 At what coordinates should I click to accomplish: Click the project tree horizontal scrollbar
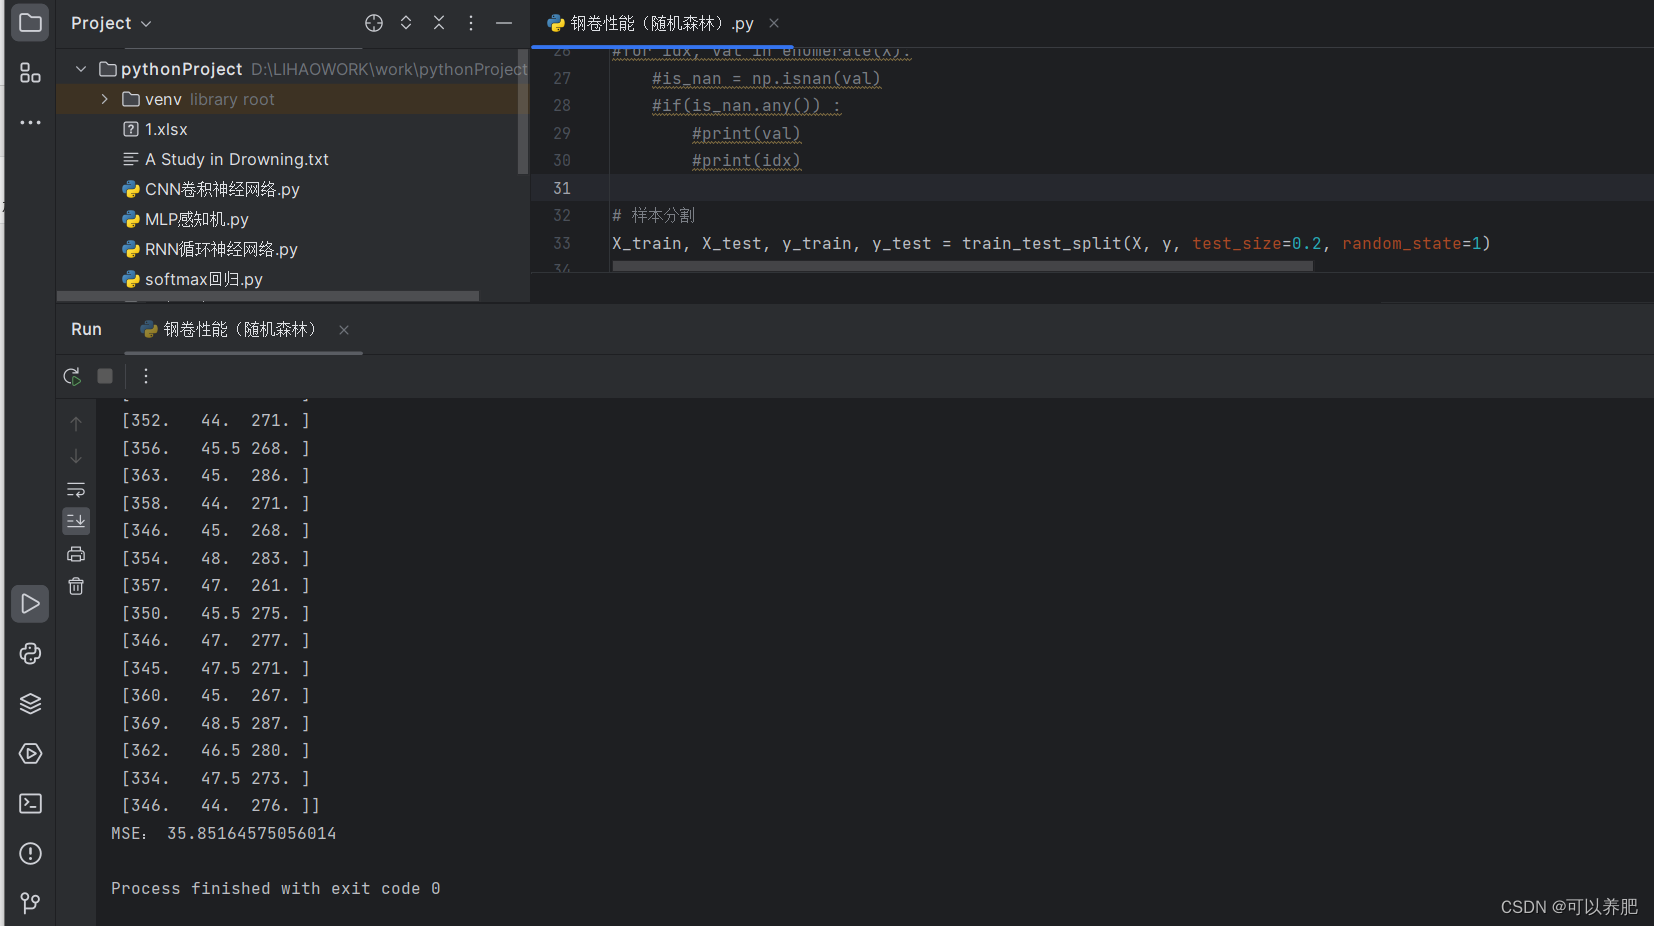coord(268,296)
